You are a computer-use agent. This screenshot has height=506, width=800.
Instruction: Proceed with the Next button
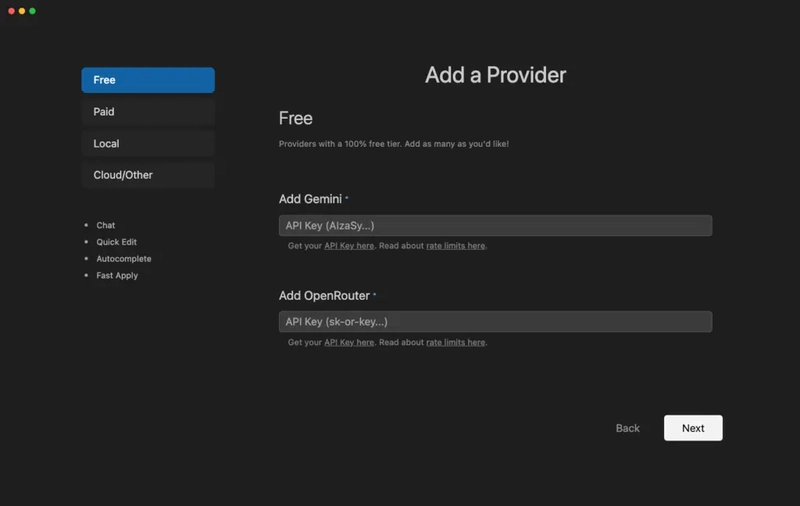(693, 428)
